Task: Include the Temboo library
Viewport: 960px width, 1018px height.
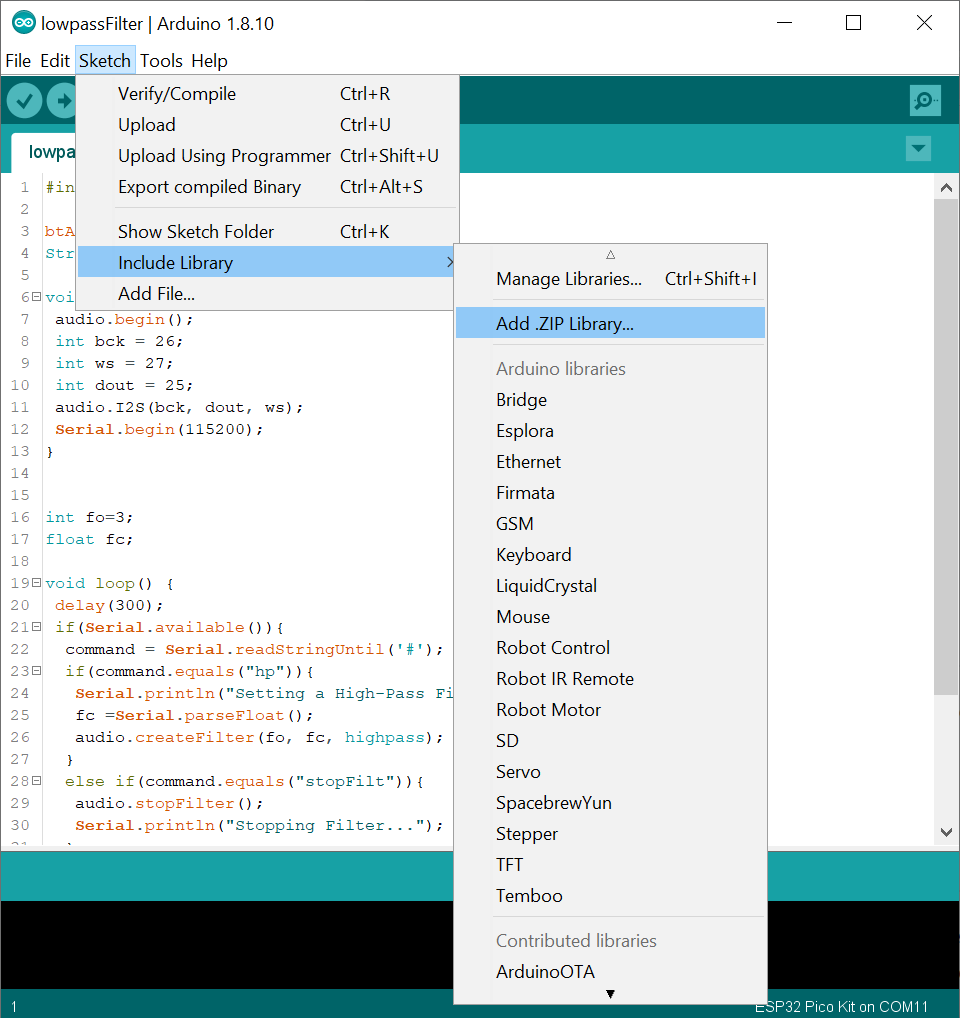Action: coord(610,896)
